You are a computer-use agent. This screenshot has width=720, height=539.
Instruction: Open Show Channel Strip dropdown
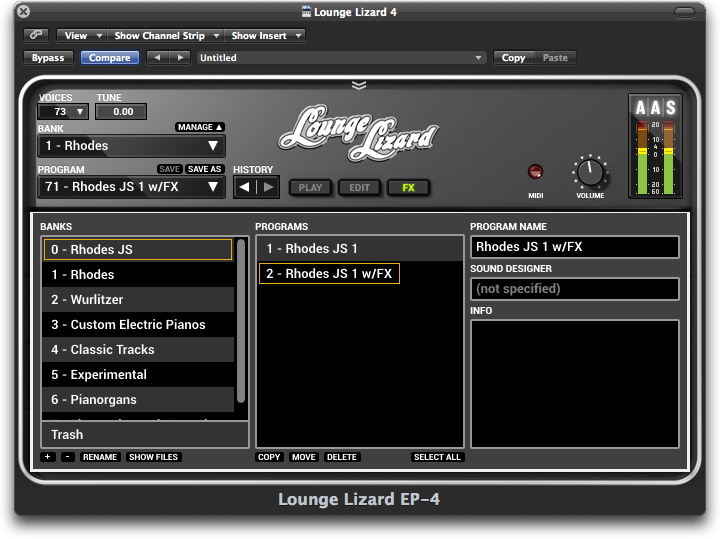(x=165, y=35)
